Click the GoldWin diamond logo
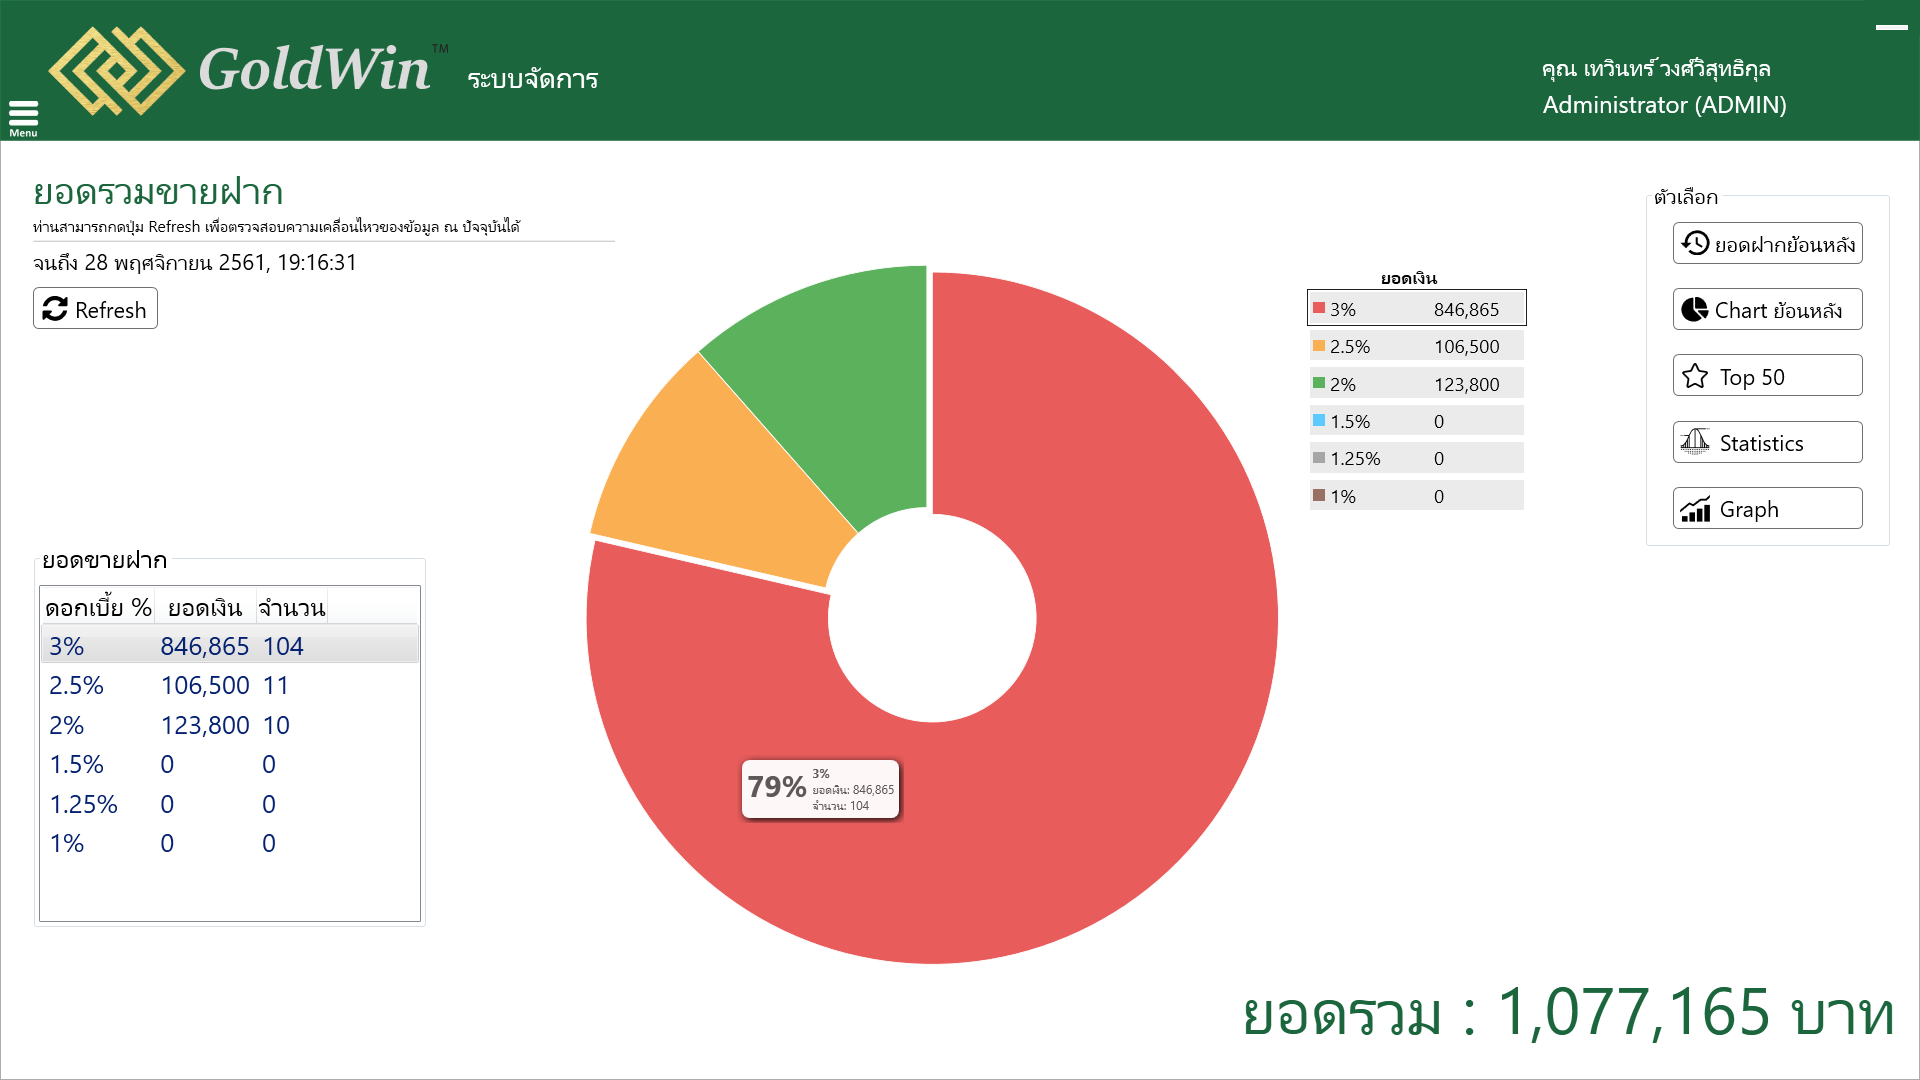The width and height of the screenshot is (1920, 1080). 116,71
